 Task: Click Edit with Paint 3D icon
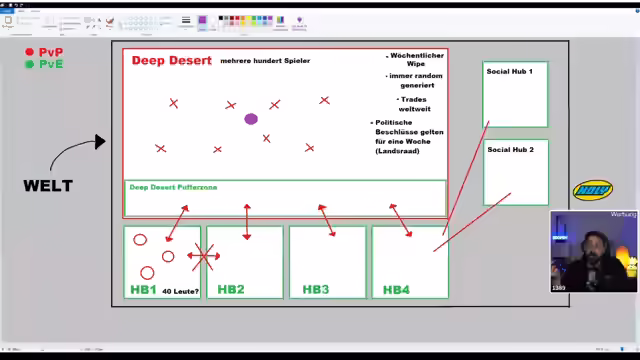point(299,22)
